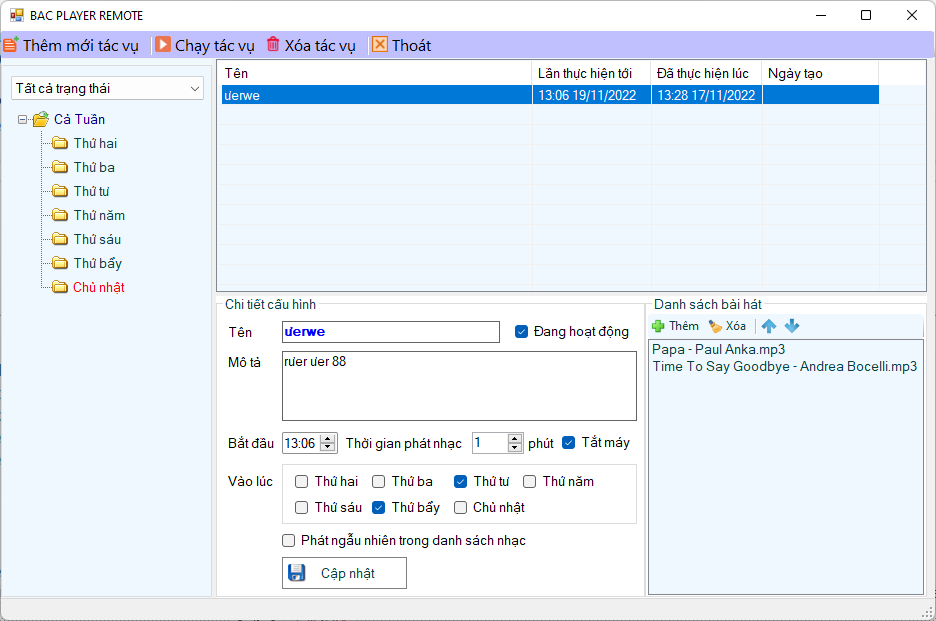Select Thứ tư folder in tree
Screen dimensions: 936x621
point(91,191)
